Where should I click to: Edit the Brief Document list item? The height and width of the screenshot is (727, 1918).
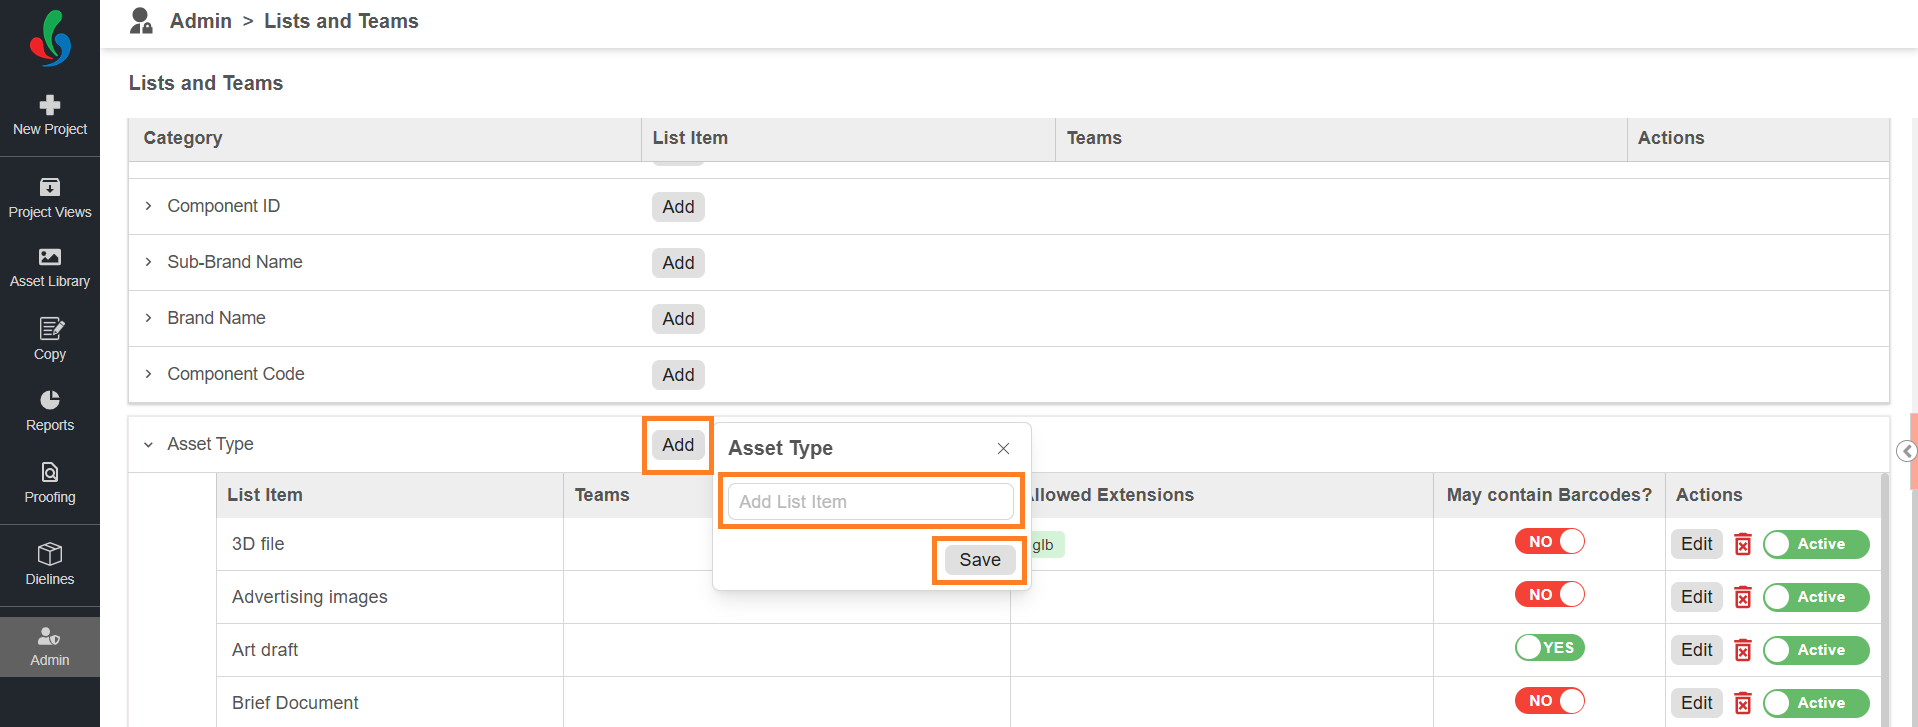click(1697, 703)
